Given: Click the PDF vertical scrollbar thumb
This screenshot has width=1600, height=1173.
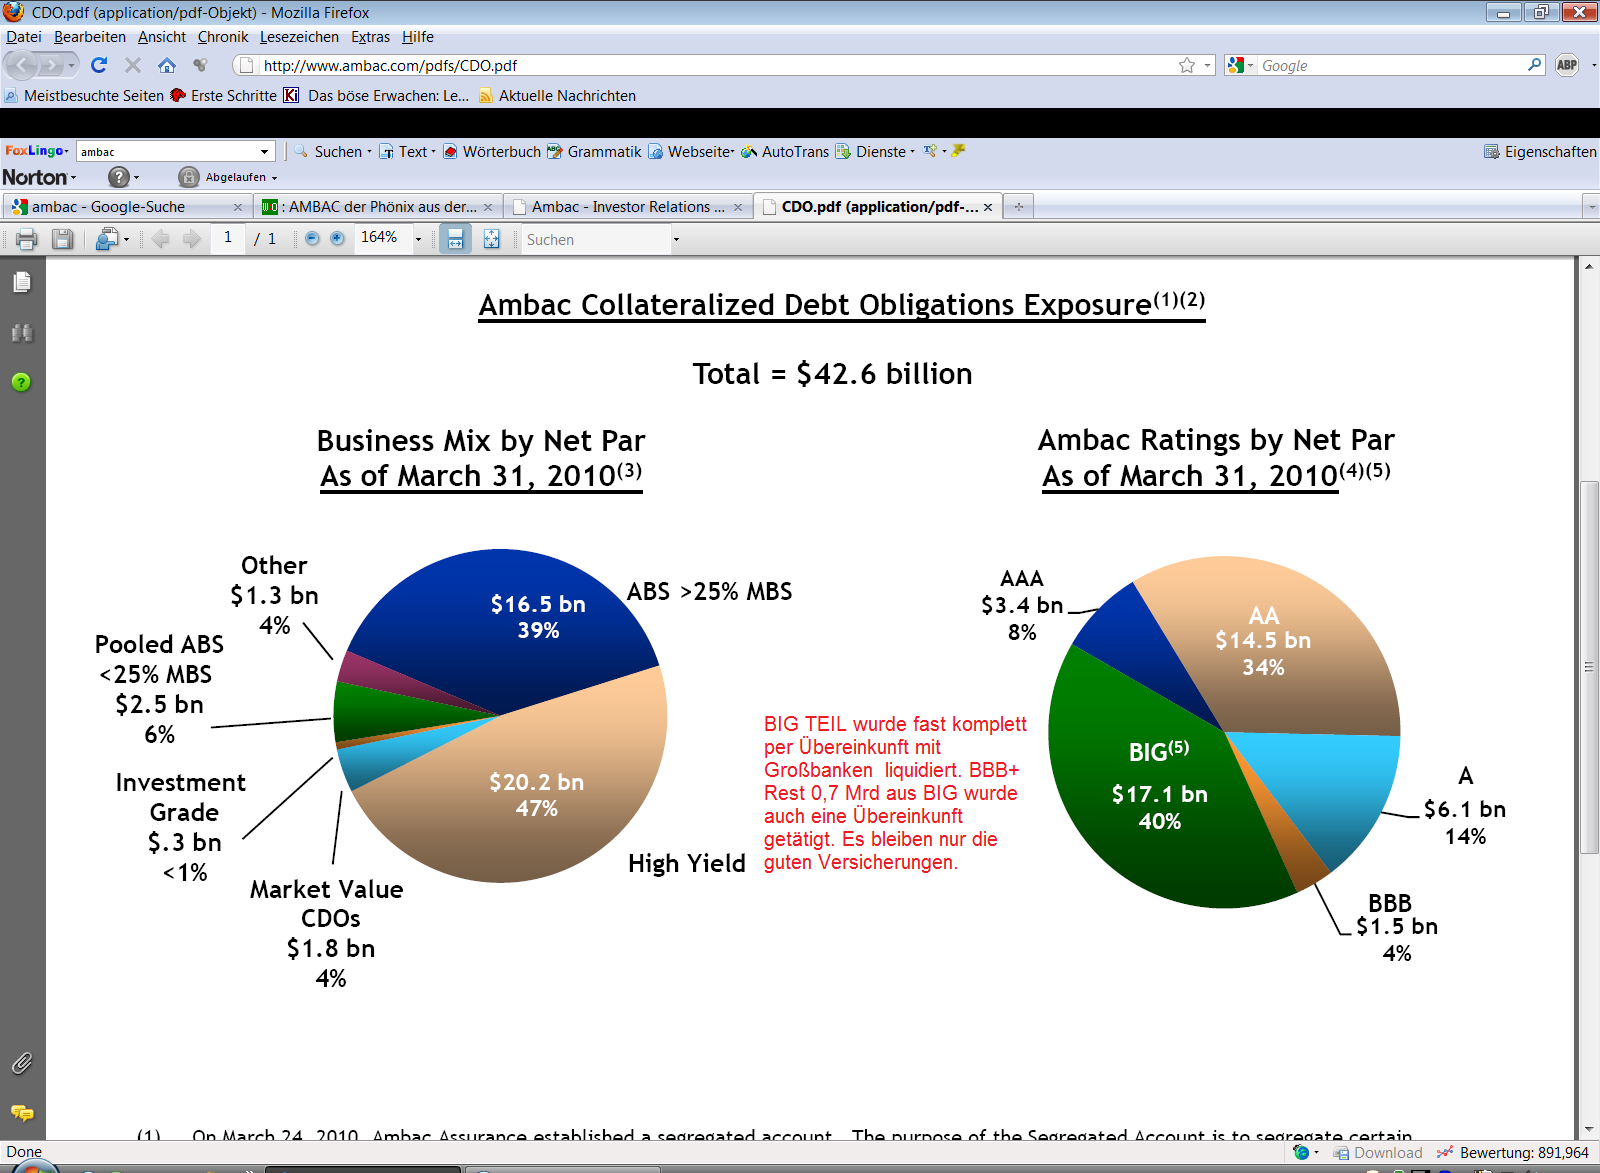Looking at the screenshot, I should pos(1589,667).
